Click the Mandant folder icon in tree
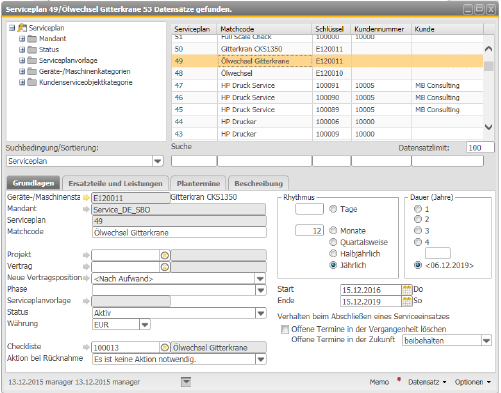The height and width of the screenshot is (393, 501). click(32, 39)
